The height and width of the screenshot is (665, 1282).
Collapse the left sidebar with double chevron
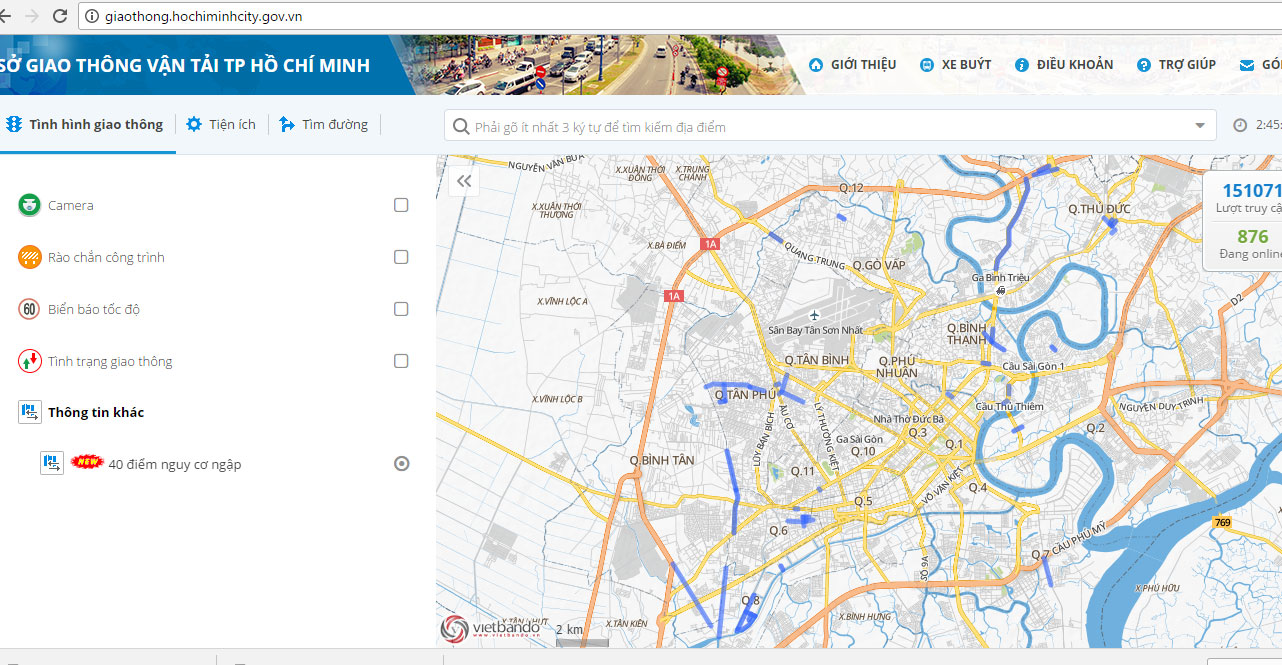click(x=464, y=181)
